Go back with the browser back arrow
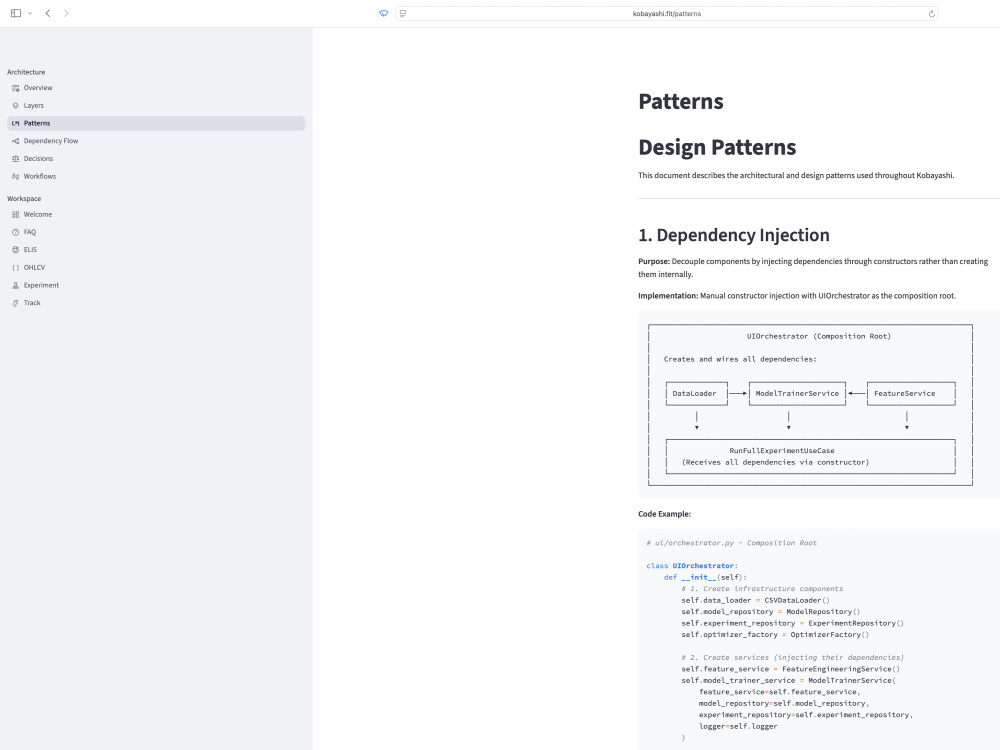The height and width of the screenshot is (750, 1000). pyautogui.click(x=48, y=13)
